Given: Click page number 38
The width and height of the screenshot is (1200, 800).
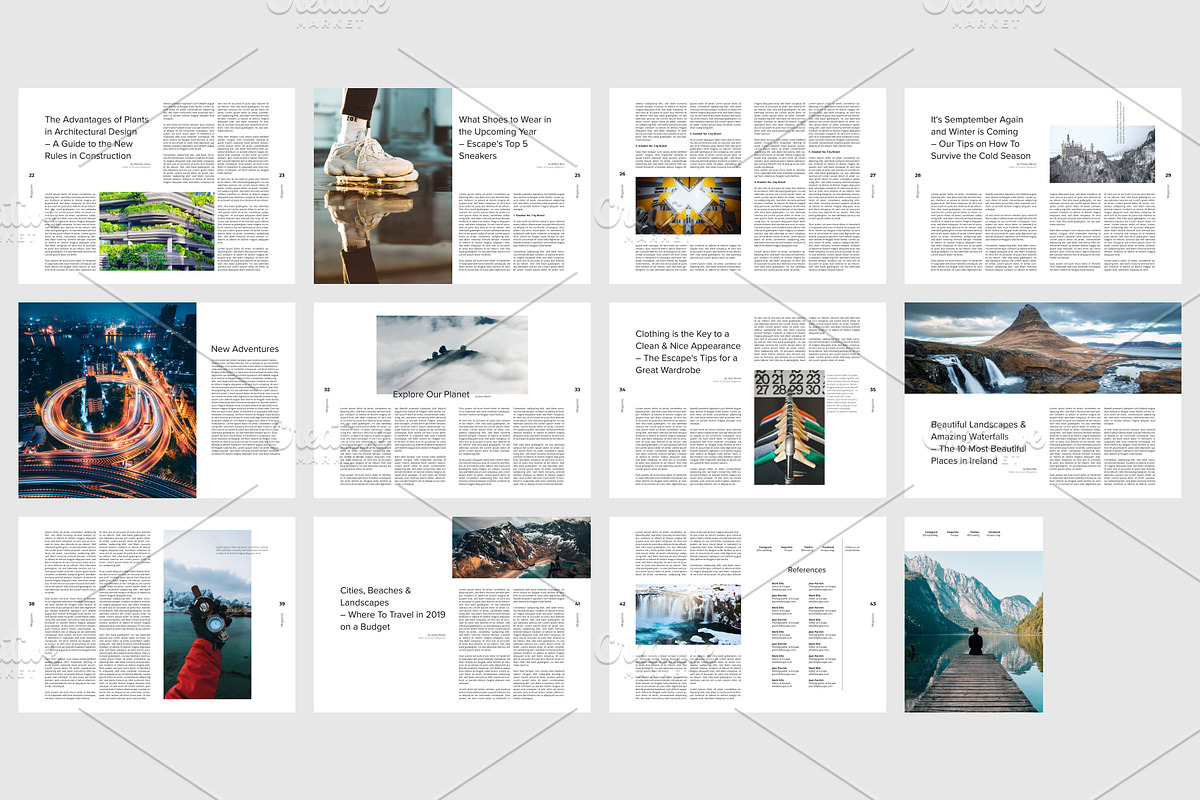Looking at the screenshot, I should [32, 604].
